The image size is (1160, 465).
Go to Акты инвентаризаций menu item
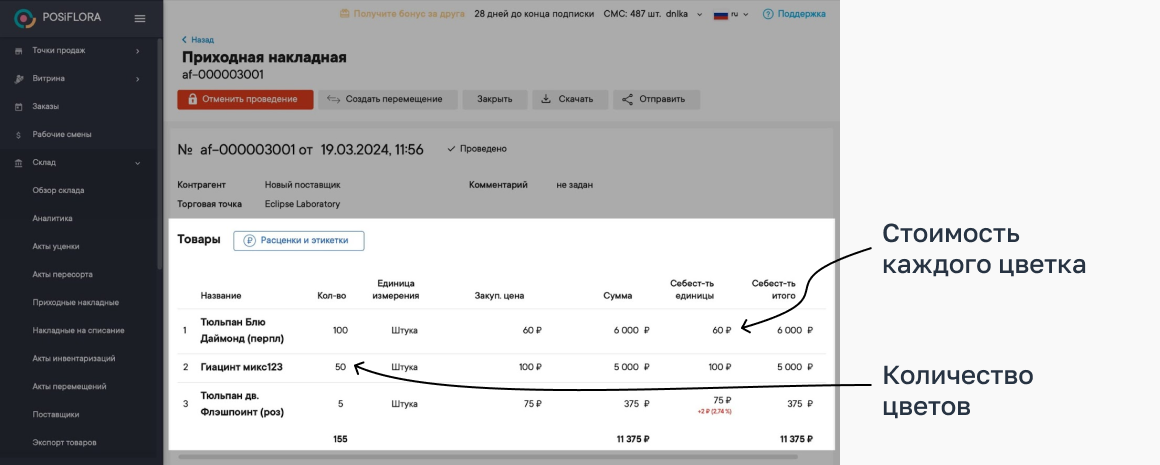tap(74, 358)
